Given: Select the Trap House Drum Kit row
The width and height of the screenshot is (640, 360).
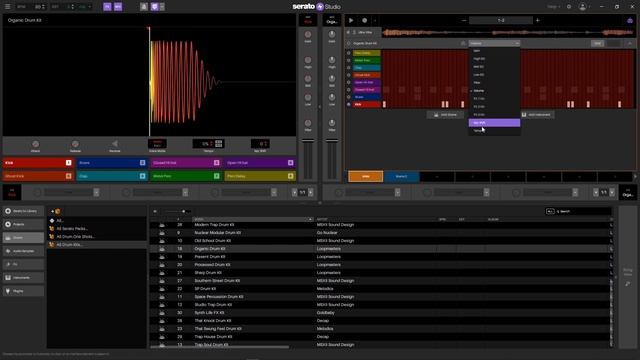Looking at the screenshot, I should pyautogui.click(x=380, y=337).
